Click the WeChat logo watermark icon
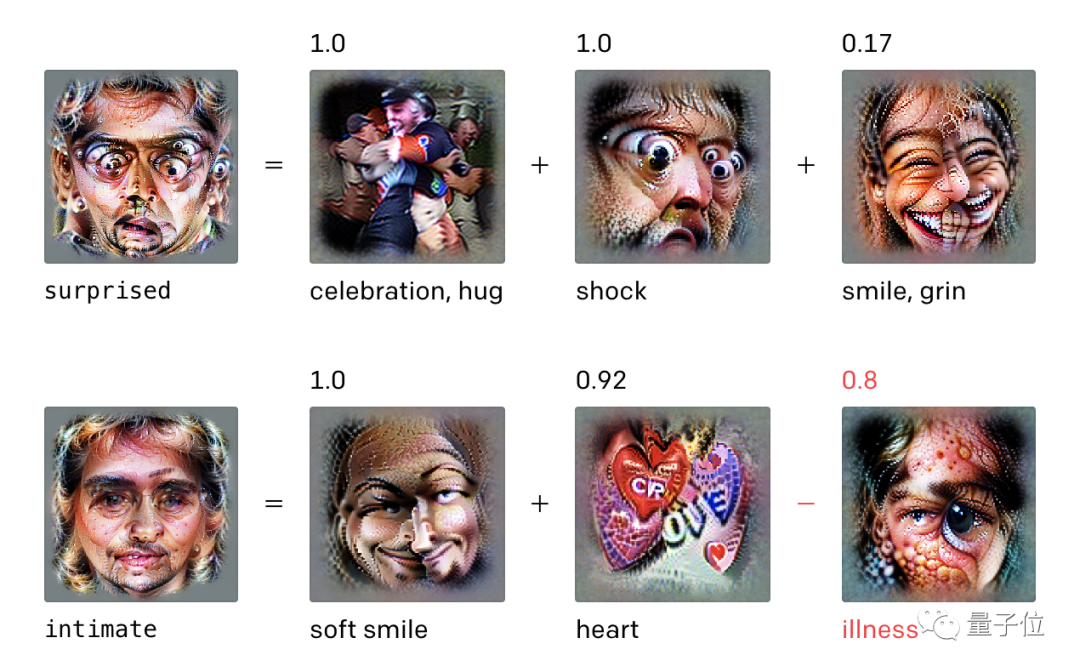1080x672 pixels. [938, 624]
